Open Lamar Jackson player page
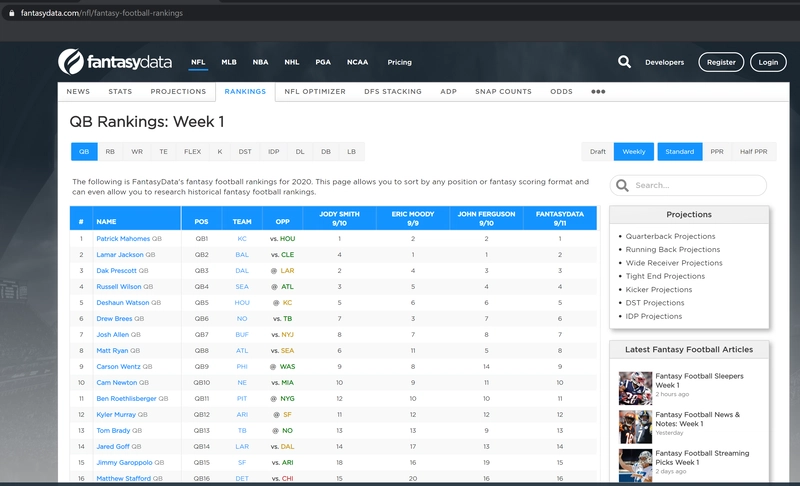Screen dimensions: 800x486 pyautogui.click(x=120, y=254)
